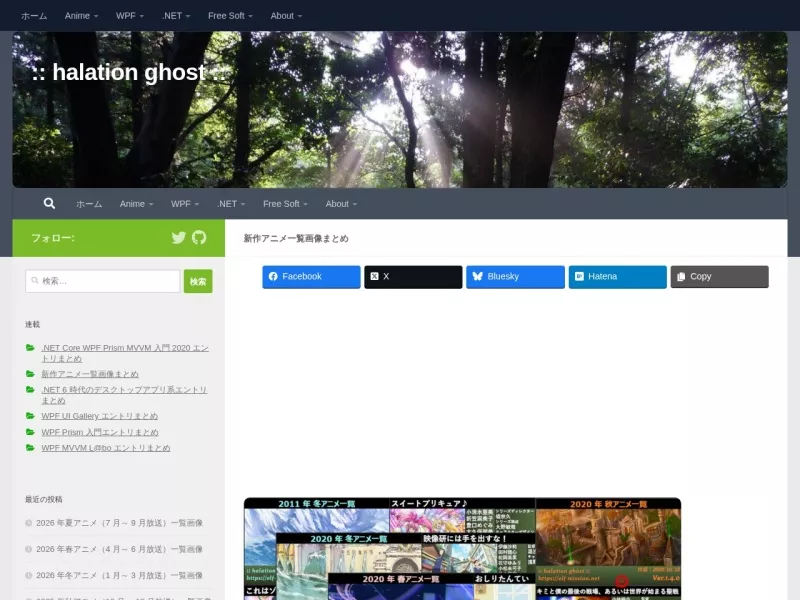Copy the page link with Copy button
This screenshot has width=800, height=600.
[719, 277]
